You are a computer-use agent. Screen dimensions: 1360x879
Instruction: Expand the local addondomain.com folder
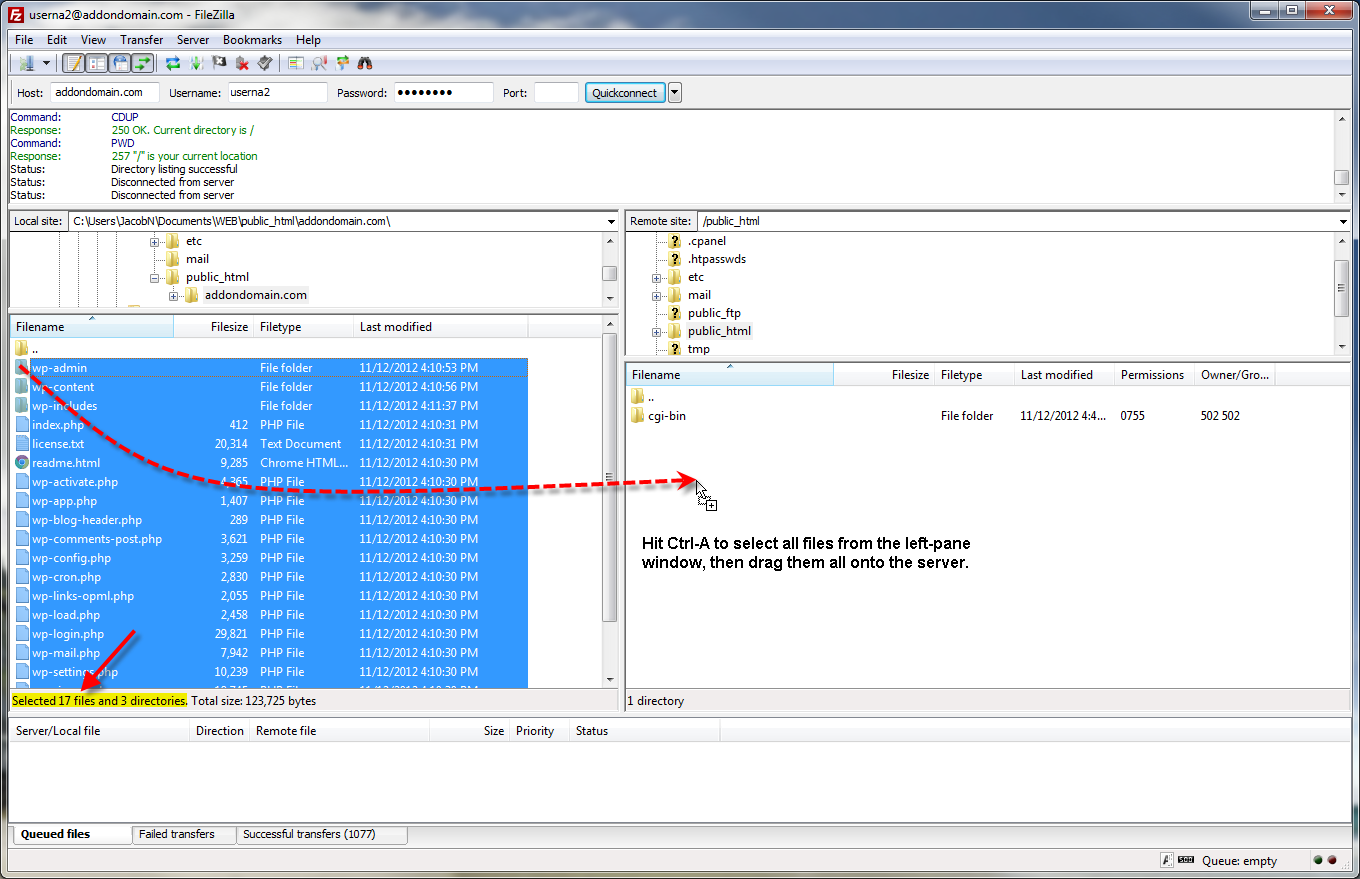coord(174,295)
